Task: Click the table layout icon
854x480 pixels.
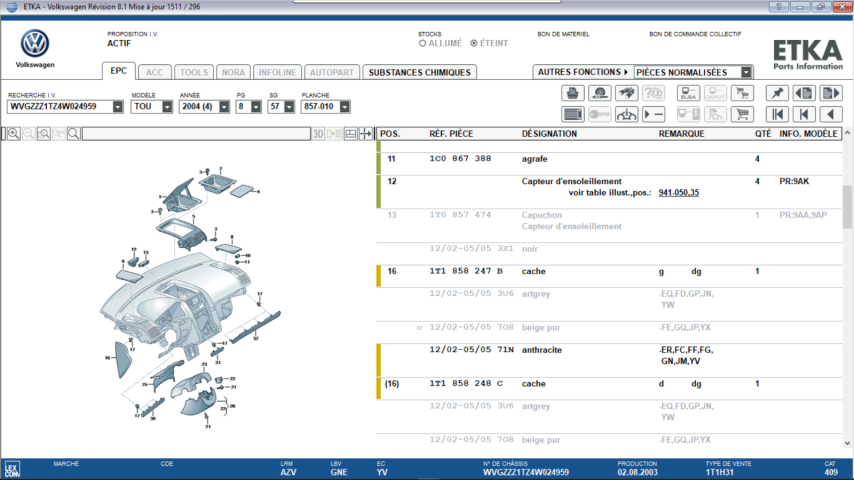Action: pyautogui.click(x=351, y=133)
